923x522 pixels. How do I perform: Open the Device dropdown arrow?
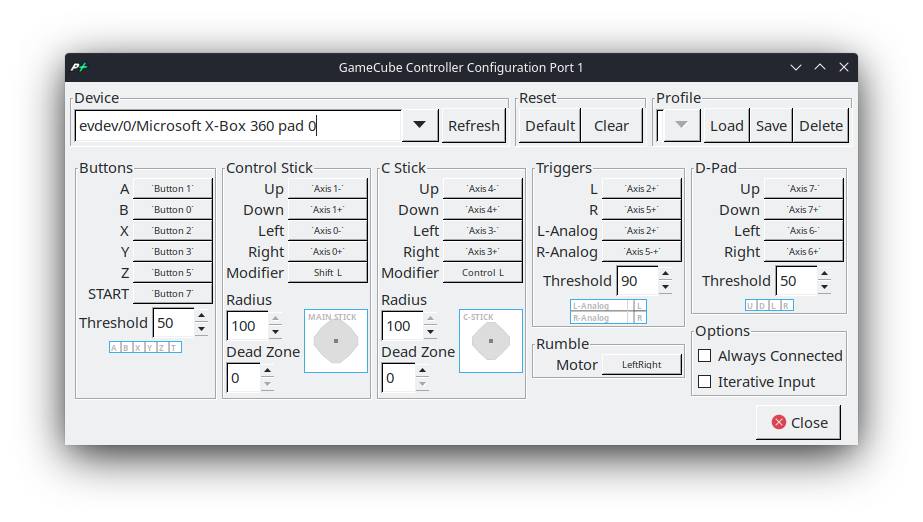pos(420,125)
